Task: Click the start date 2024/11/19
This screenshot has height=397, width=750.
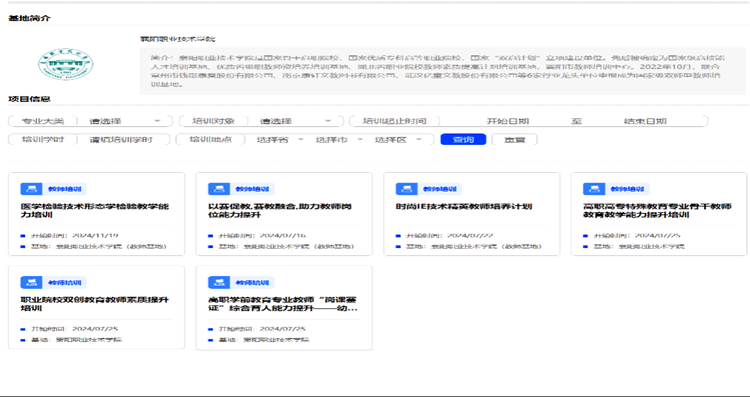Action: [x=95, y=235]
